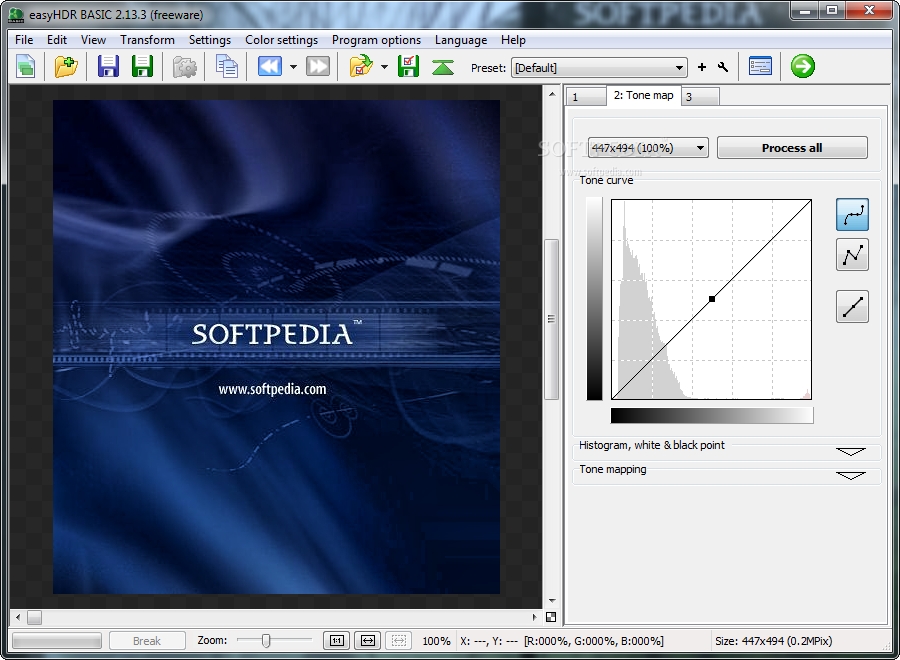Open the Settings menu
This screenshot has height=660, width=900.
(x=210, y=40)
